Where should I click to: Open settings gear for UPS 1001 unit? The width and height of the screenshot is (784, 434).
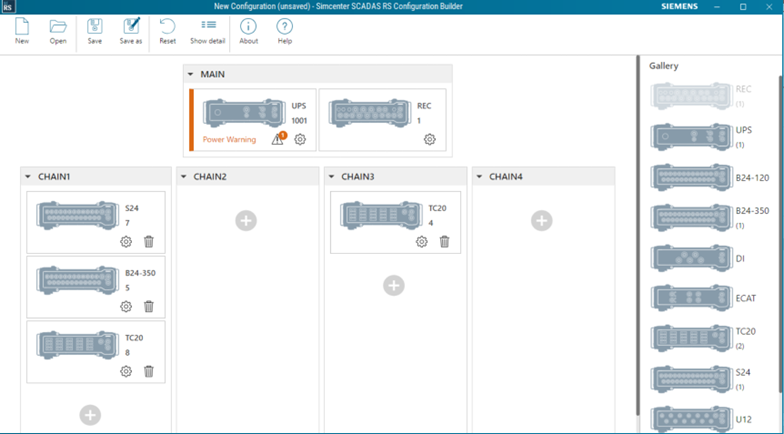tap(300, 140)
